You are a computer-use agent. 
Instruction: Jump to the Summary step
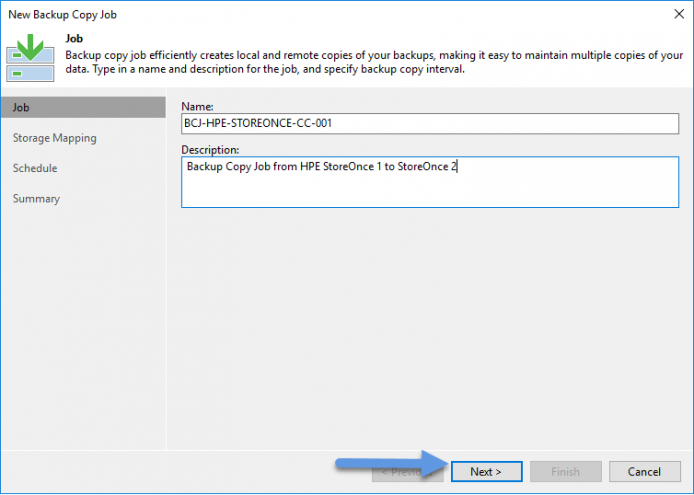pyautogui.click(x=36, y=199)
